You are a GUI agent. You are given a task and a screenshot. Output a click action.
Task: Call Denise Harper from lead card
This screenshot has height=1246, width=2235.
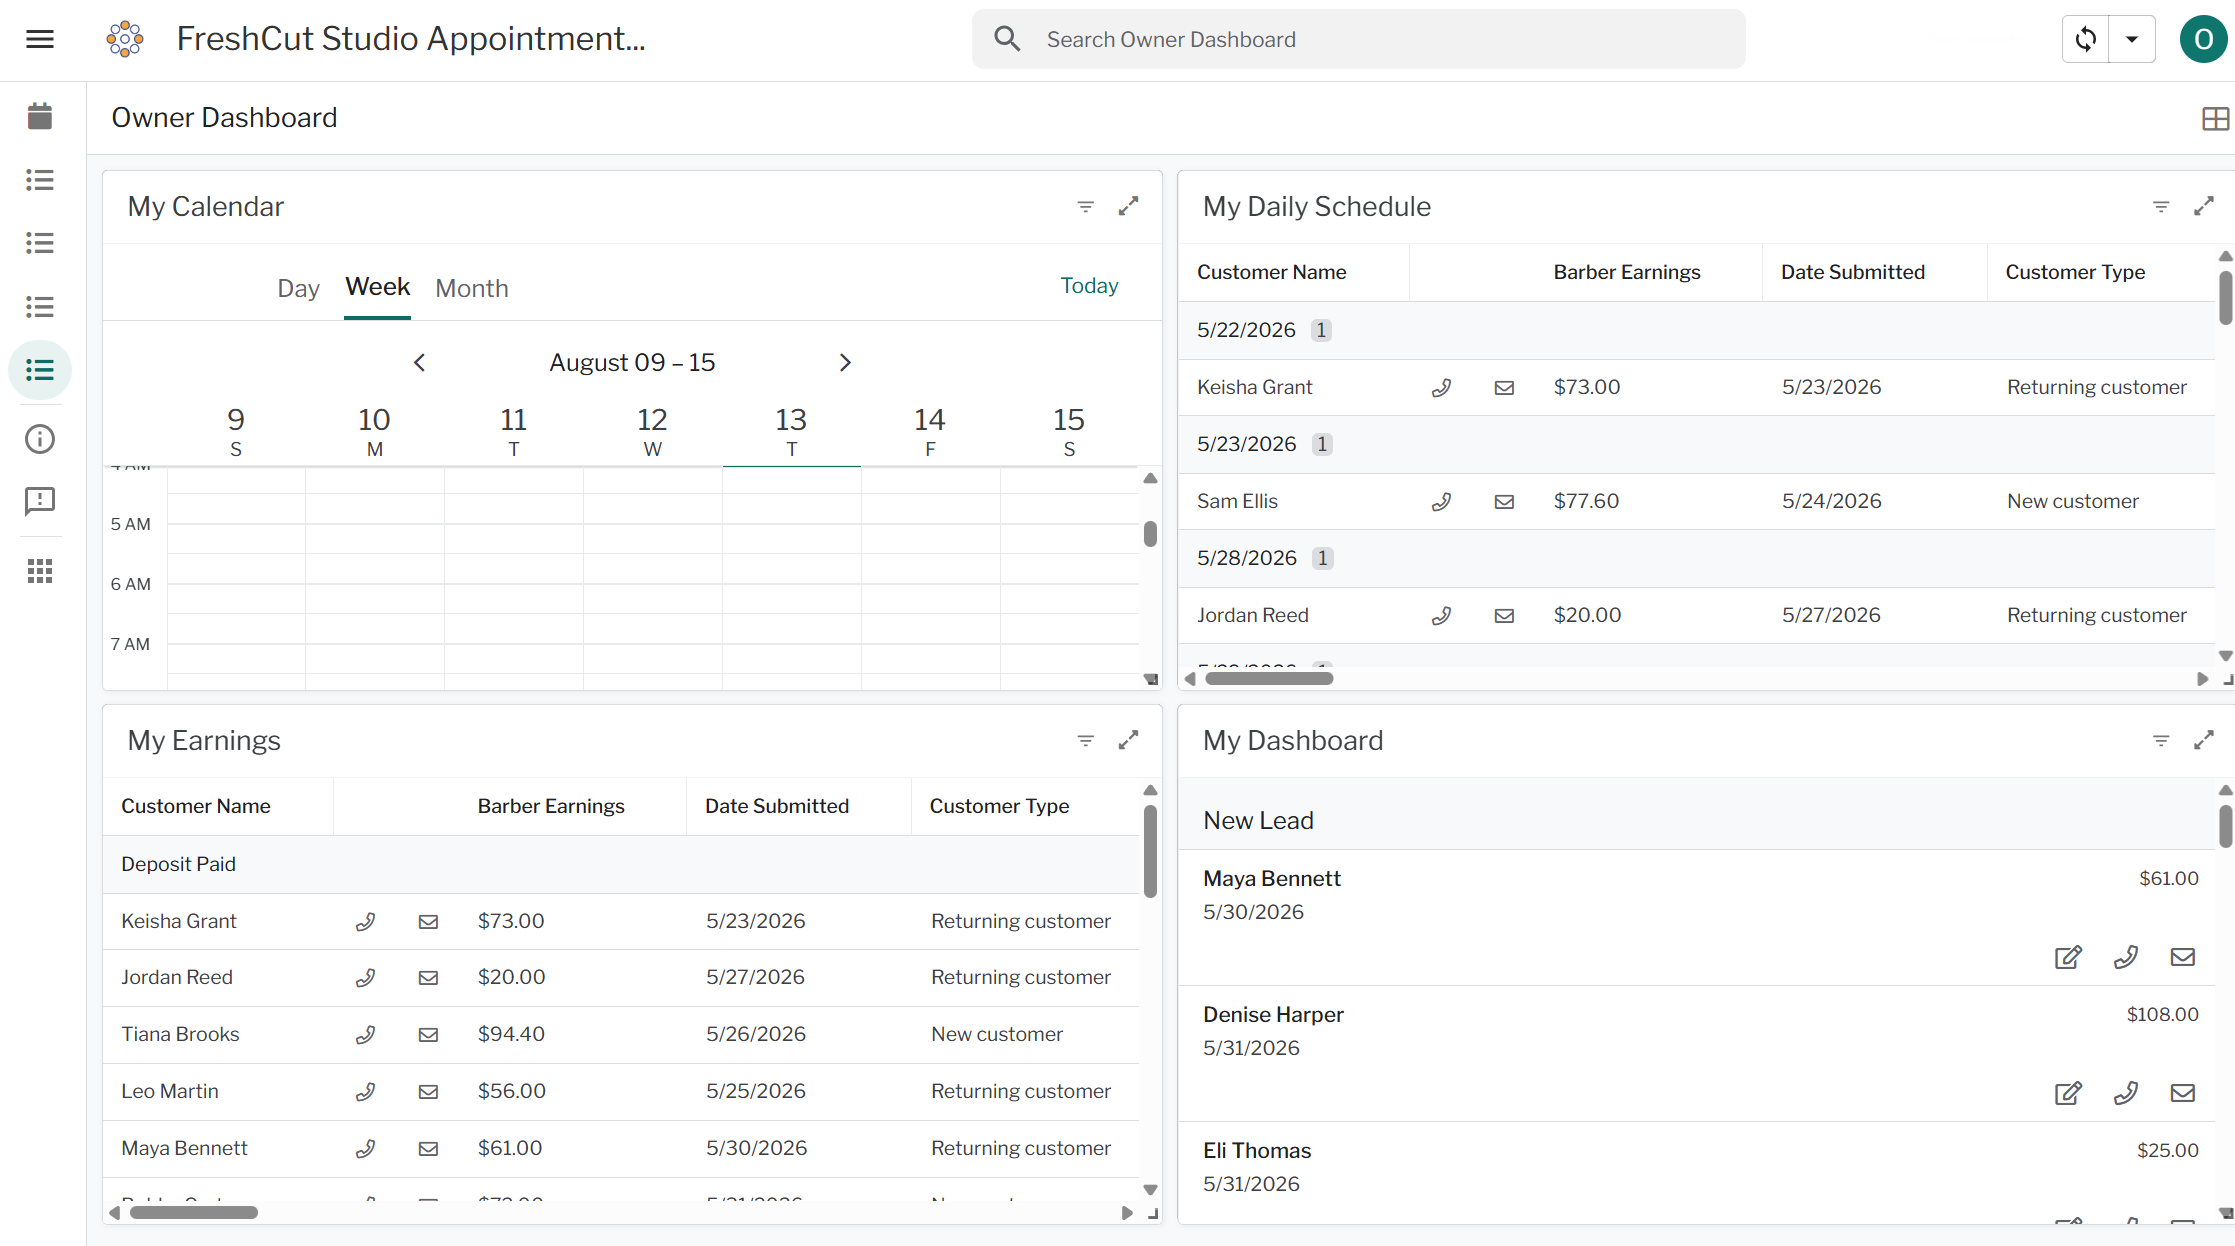(2126, 1093)
